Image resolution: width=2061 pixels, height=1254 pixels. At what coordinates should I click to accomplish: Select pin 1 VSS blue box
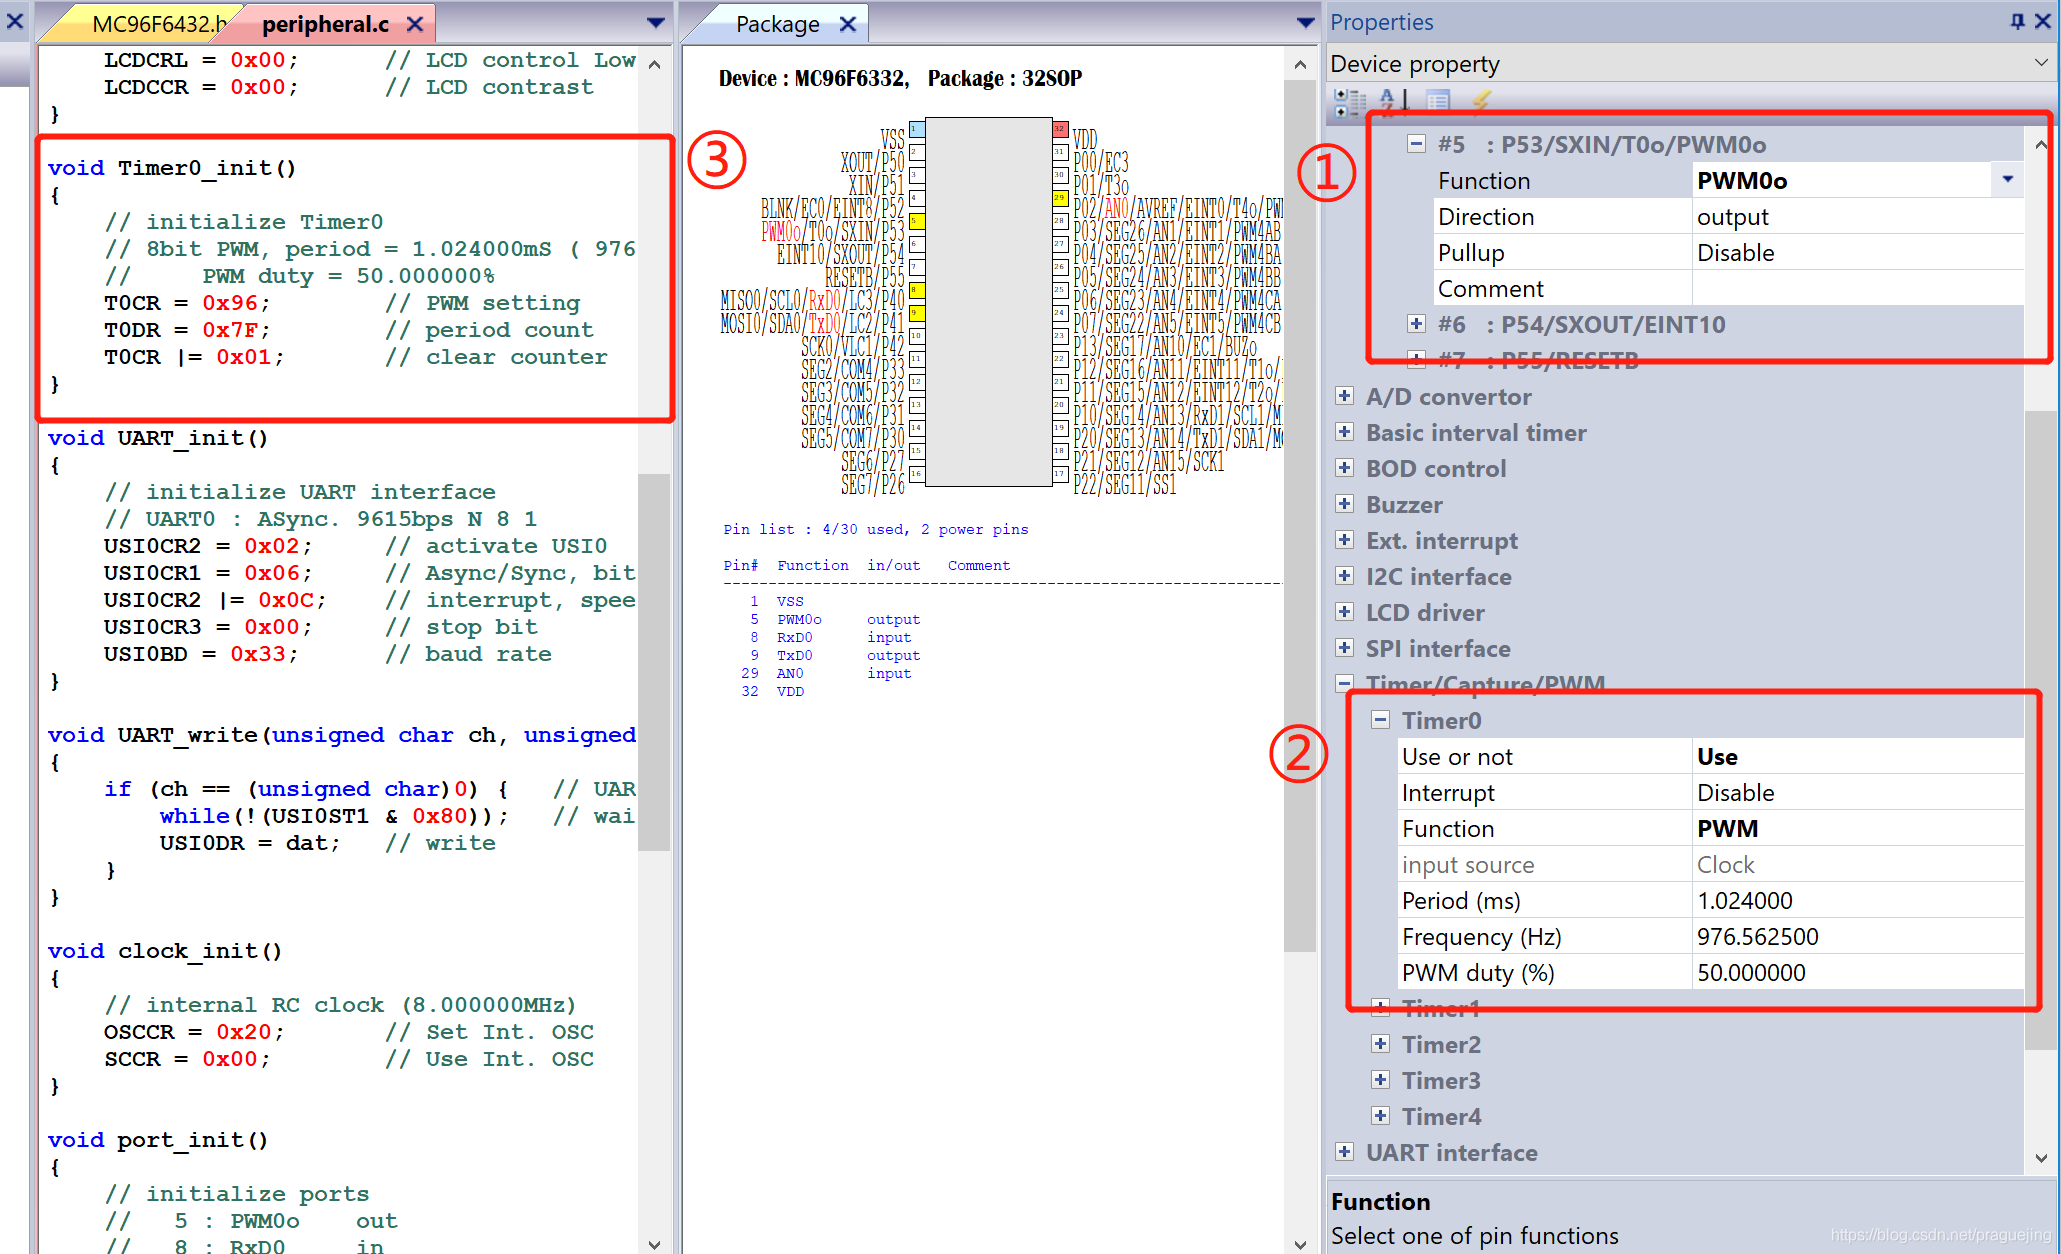916,129
